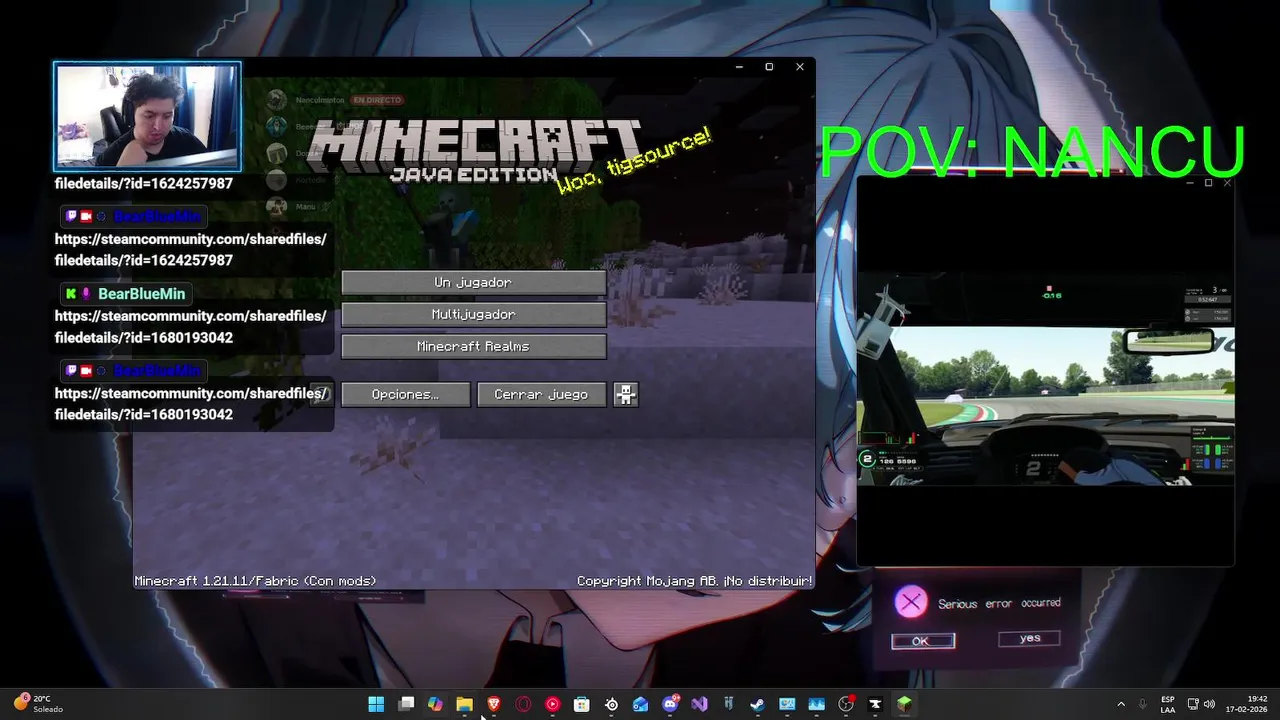The height and width of the screenshot is (720, 1280).
Task: Click OK in the Serious error dialog
Action: point(922,641)
